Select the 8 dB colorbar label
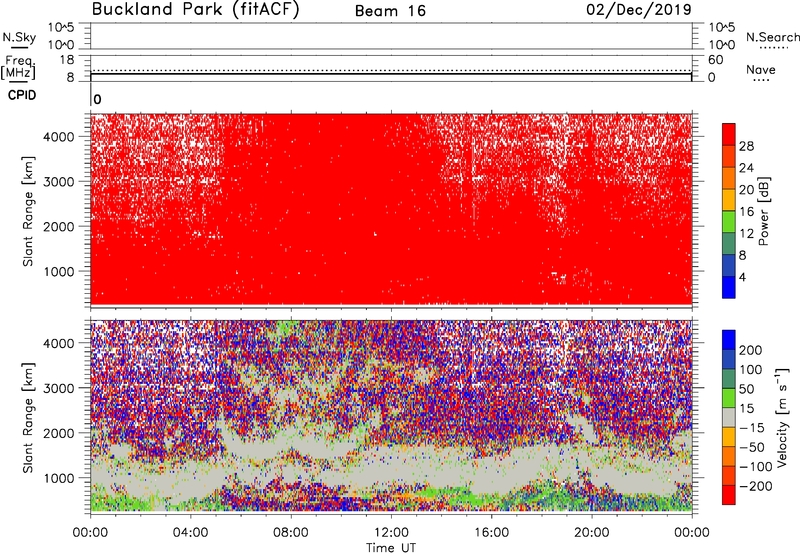Screen dimensions: 800x554 pos(742,255)
